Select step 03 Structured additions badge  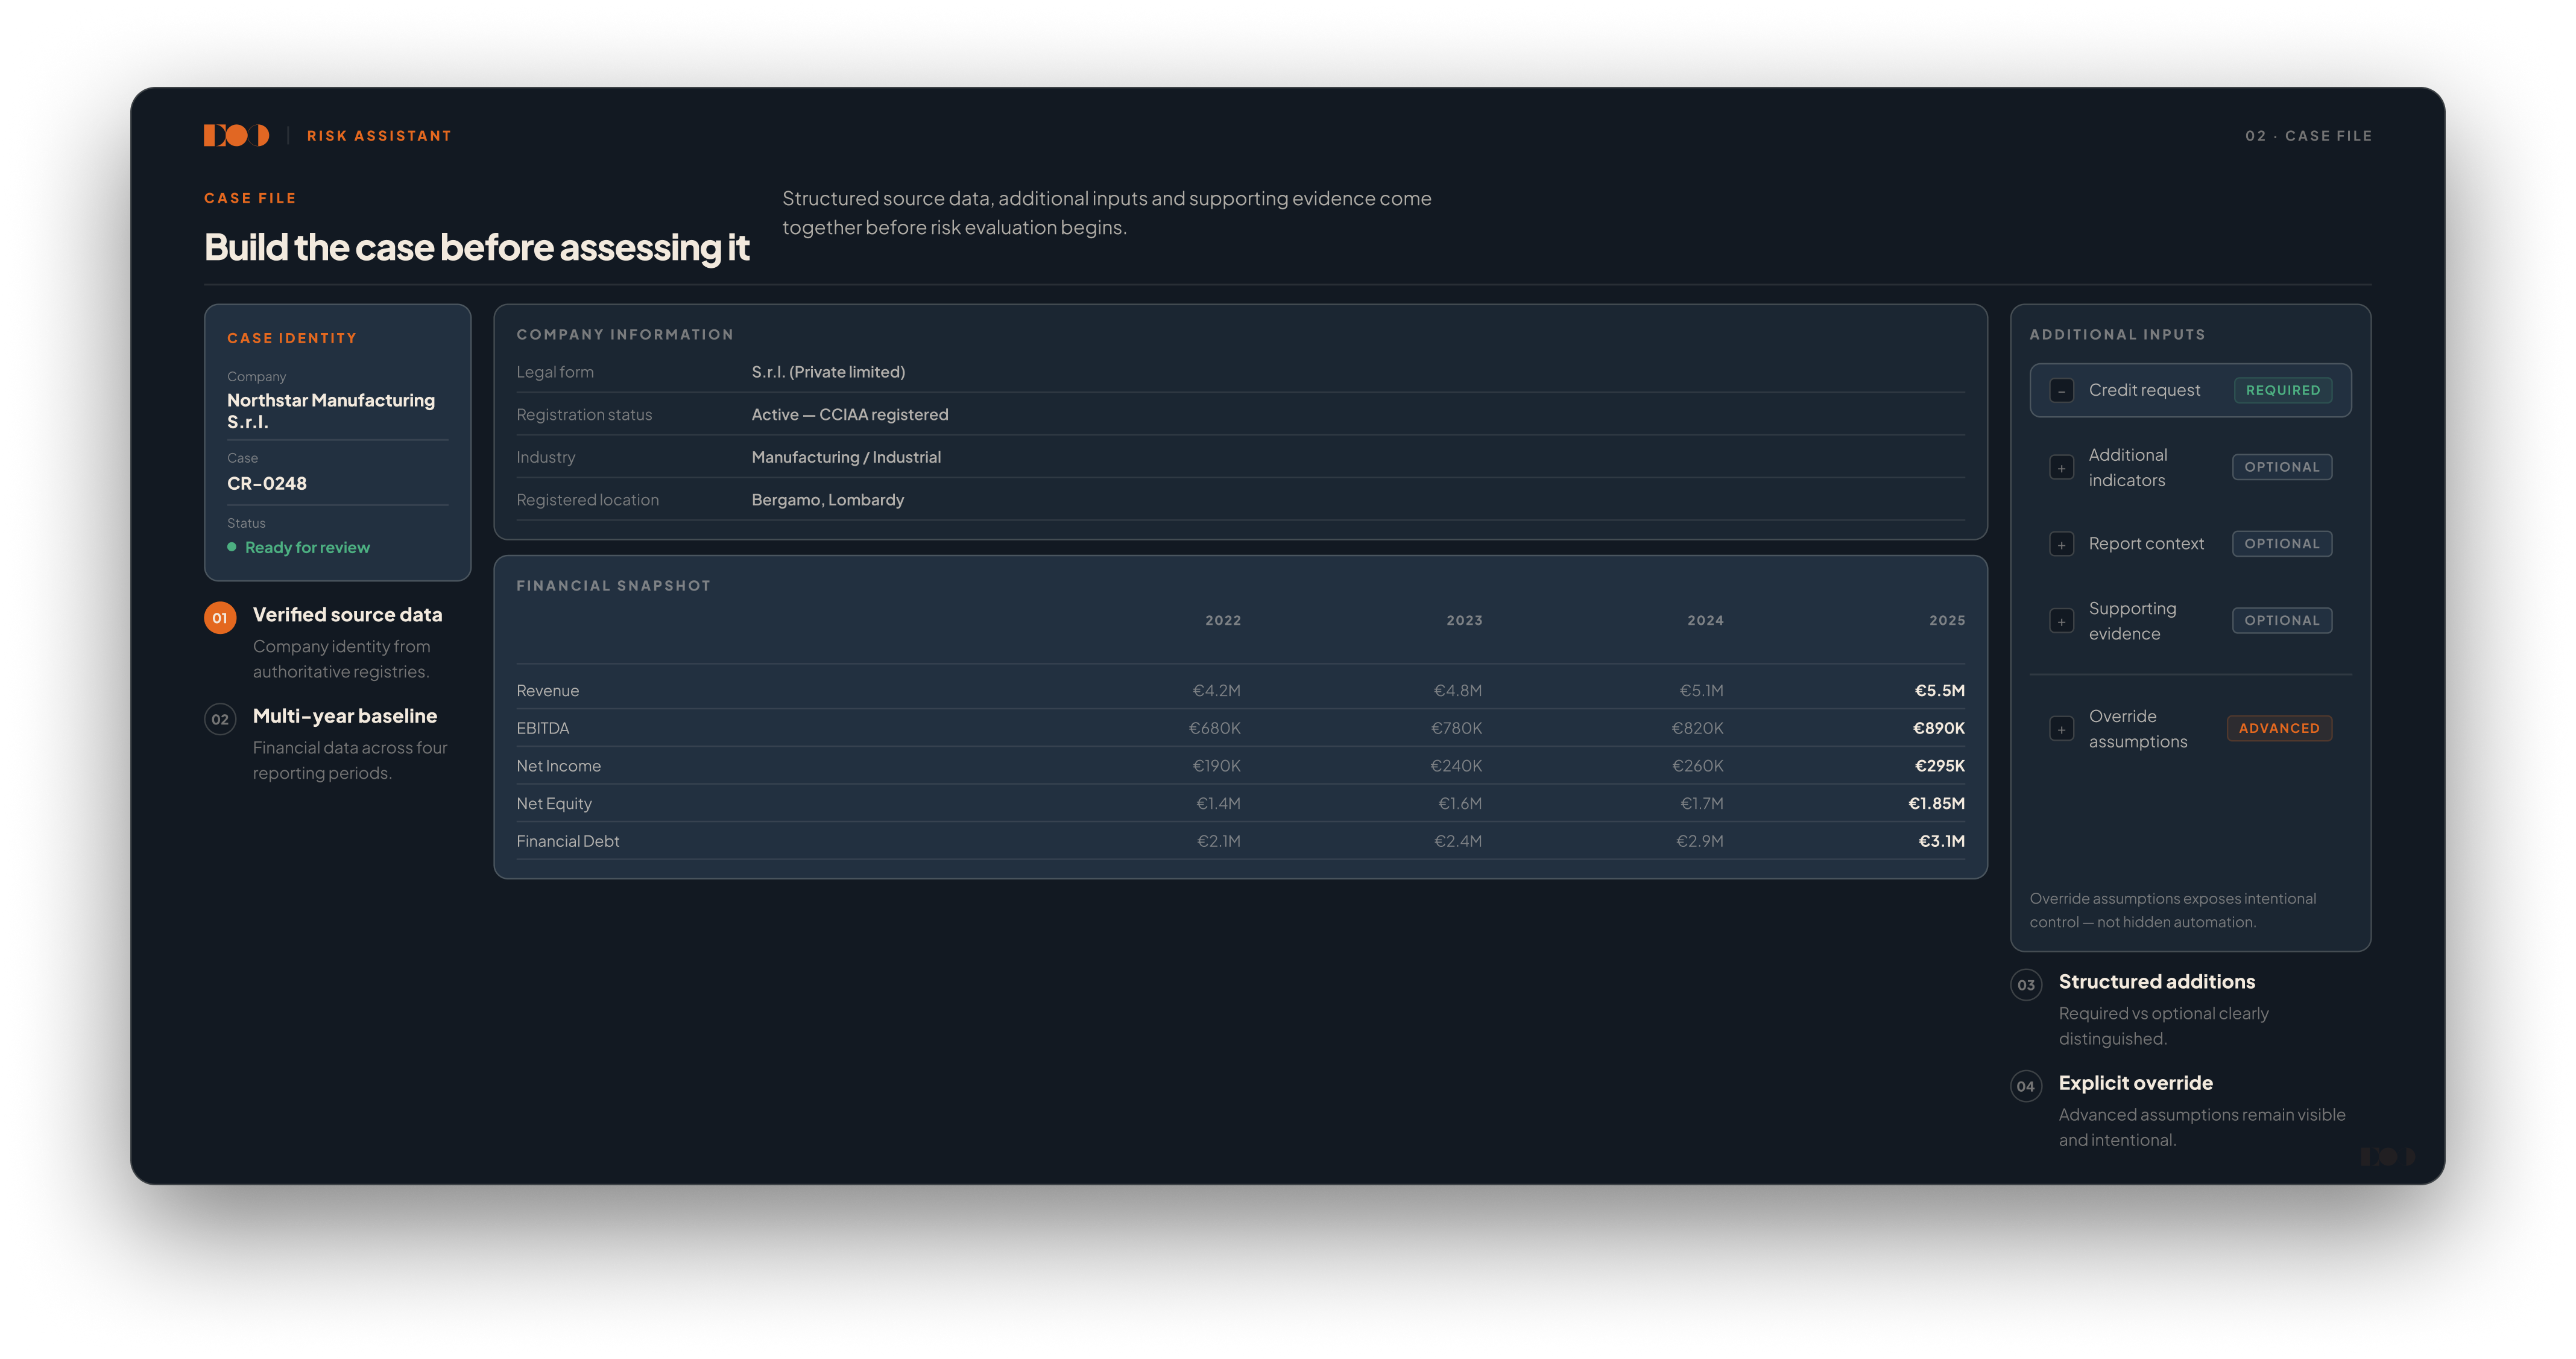click(x=2026, y=985)
